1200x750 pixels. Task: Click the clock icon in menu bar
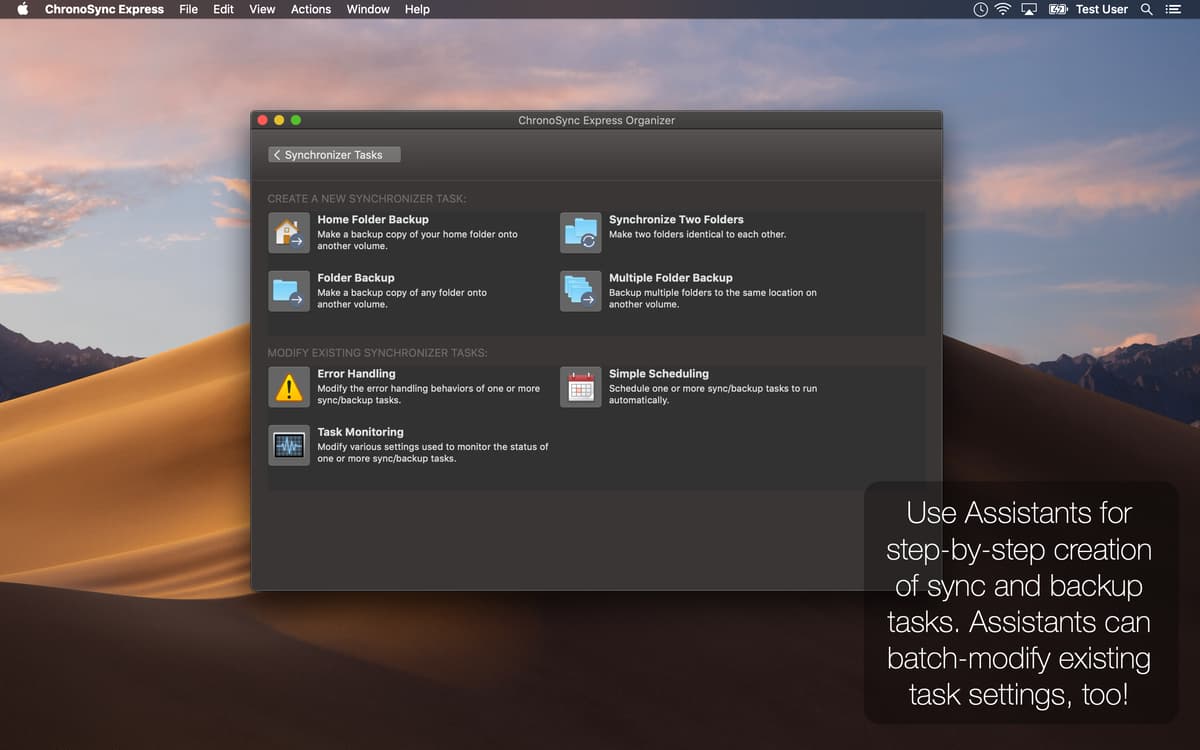click(x=978, y=9)
